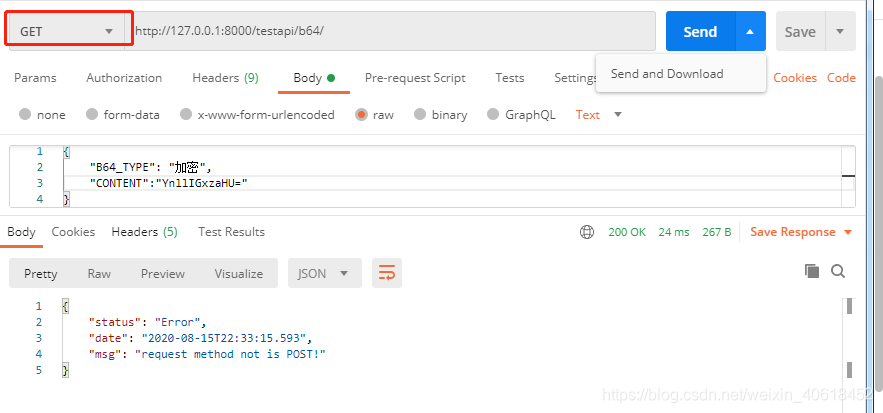Click the 267 B response size
This screenshot has height=413, width=883.
pos(717,232)
